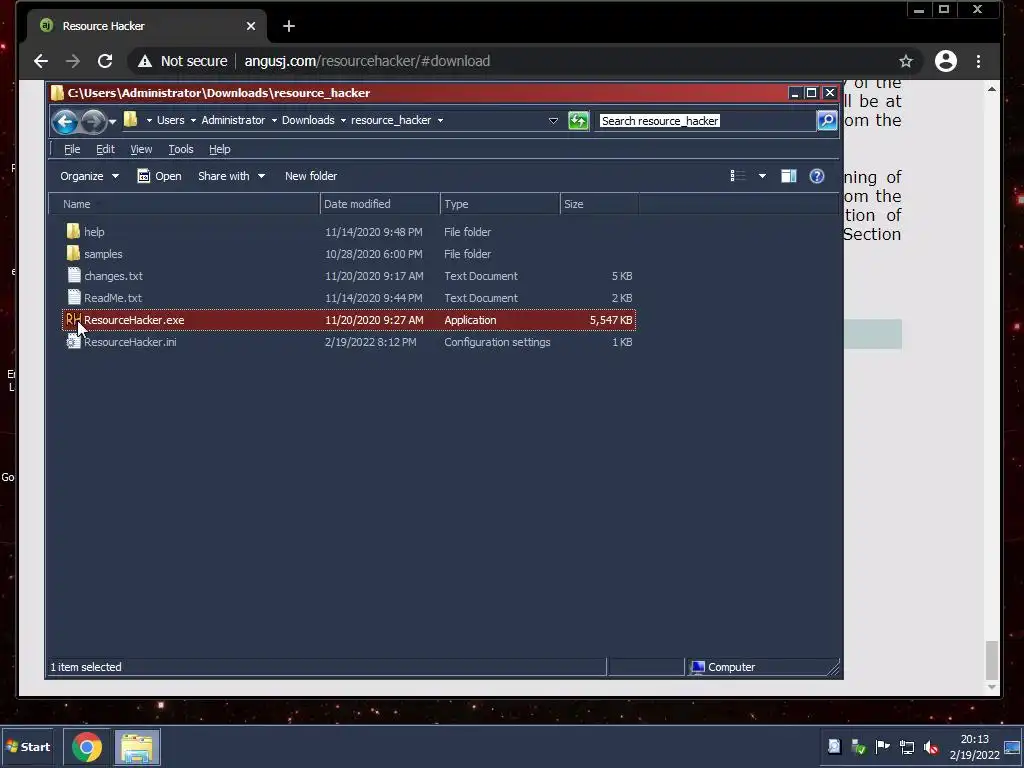Toggle the preview pane icon
This screenshot has height=768, width=1024.
pos(789,176)
